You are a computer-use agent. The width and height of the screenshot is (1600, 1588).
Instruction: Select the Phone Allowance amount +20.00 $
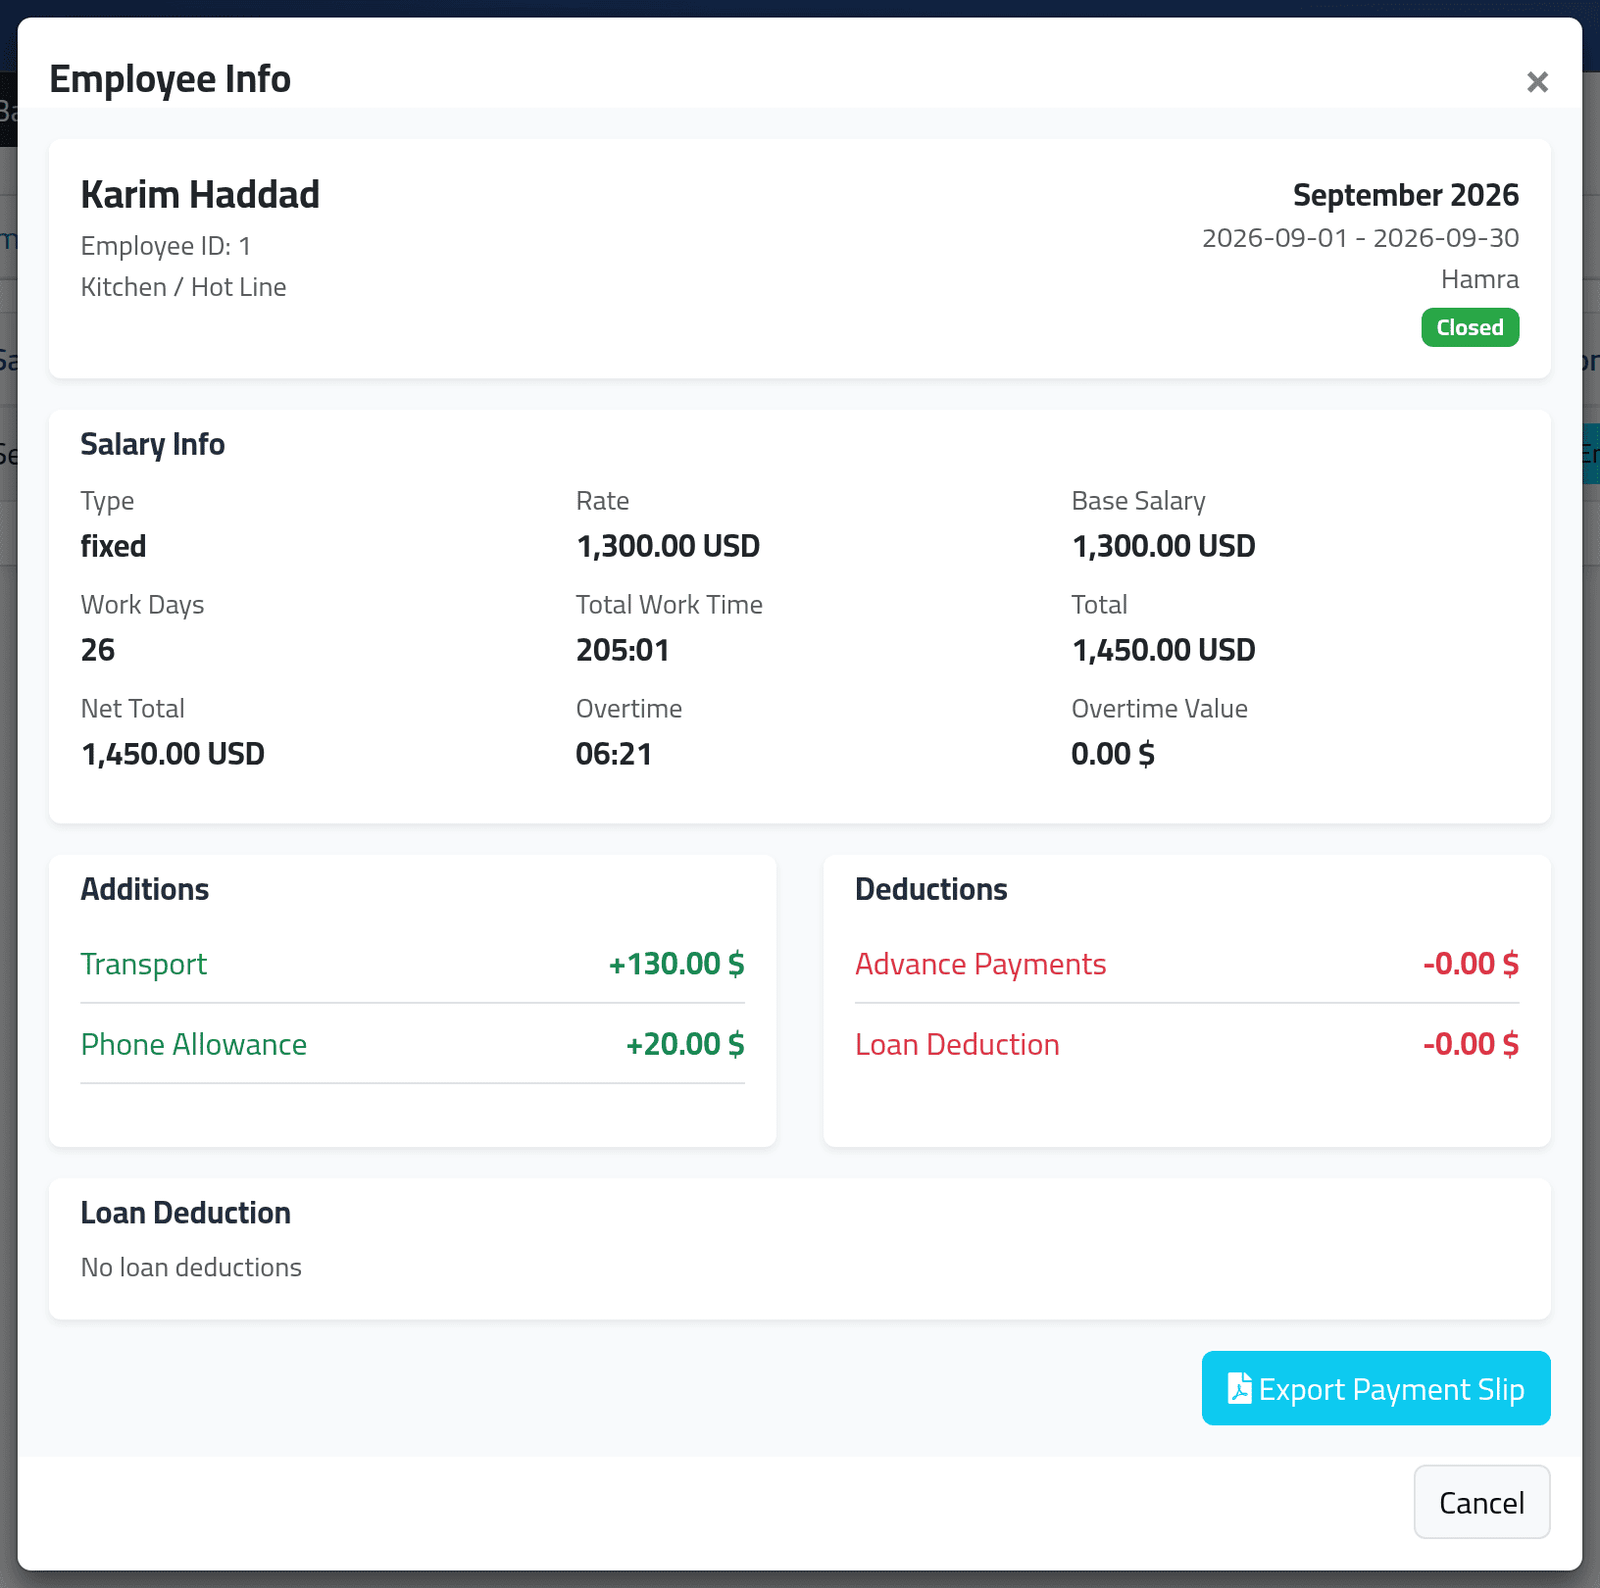point(685,1044)
